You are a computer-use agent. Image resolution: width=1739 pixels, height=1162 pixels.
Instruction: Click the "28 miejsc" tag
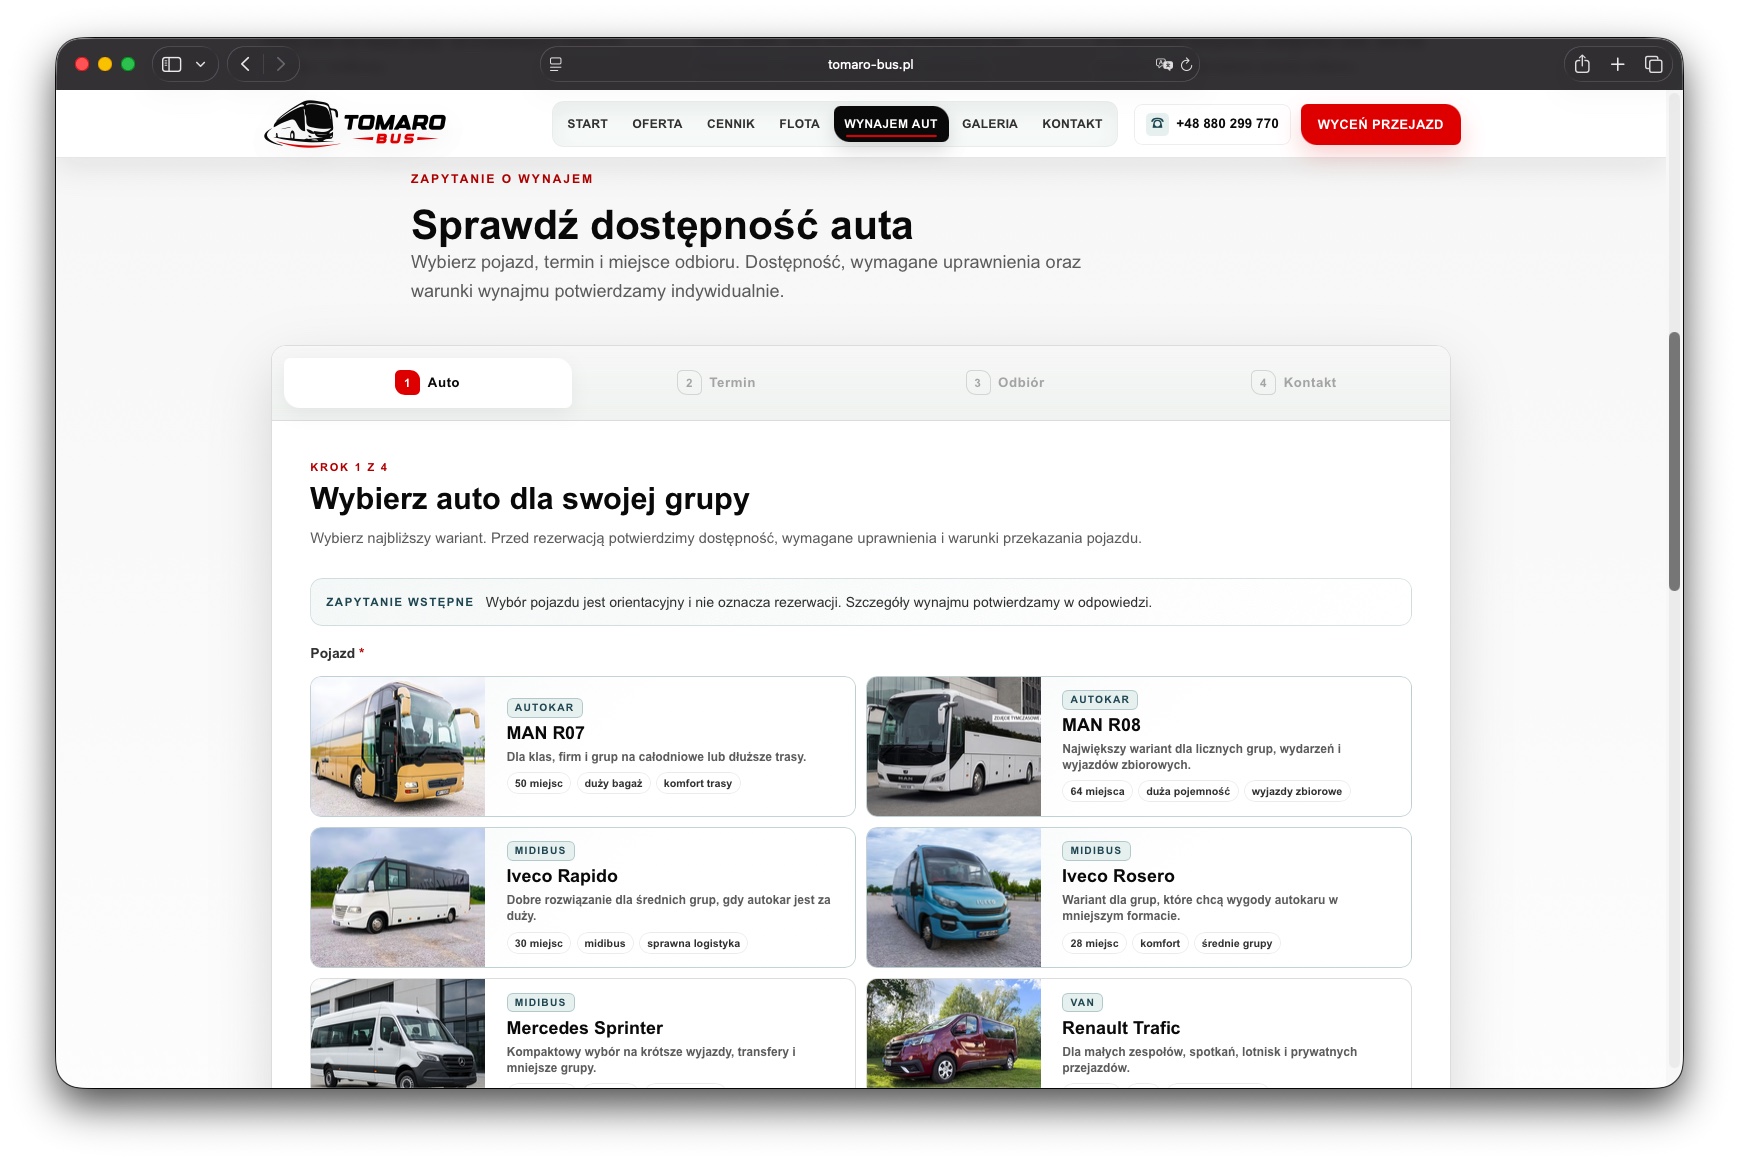(x=1094, y=944)
